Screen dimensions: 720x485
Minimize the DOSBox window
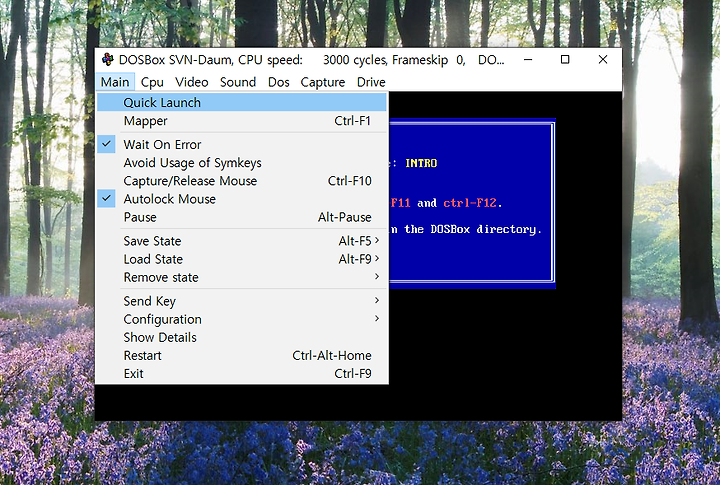click(528, 60)
